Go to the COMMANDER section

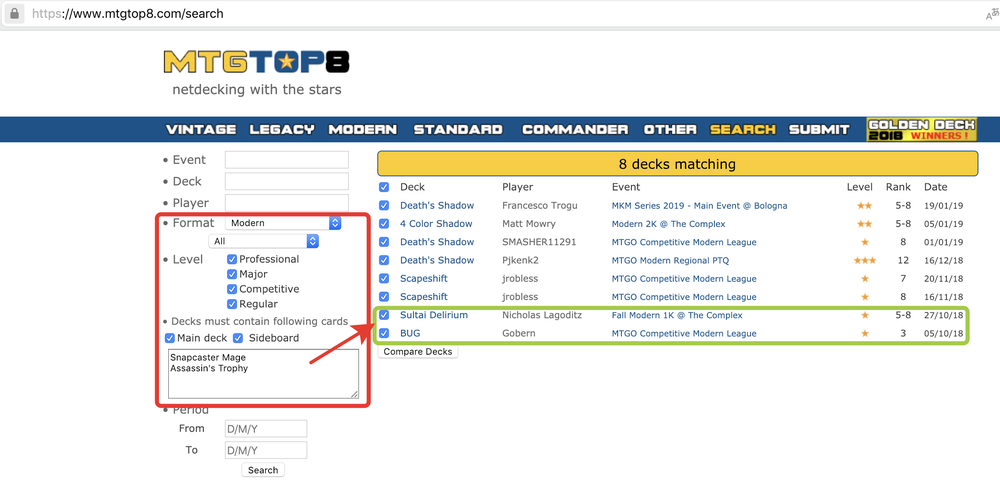click(575, 129)
